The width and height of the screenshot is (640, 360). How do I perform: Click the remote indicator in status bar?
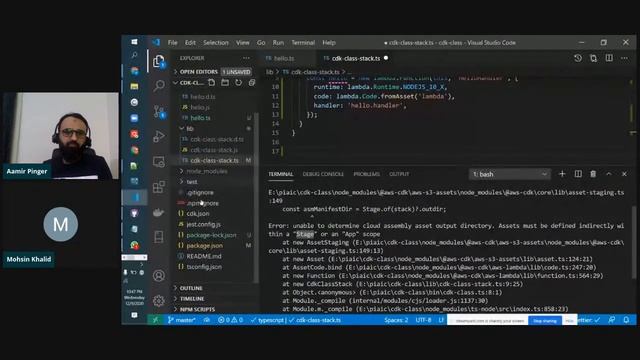(x=155, y=320)
